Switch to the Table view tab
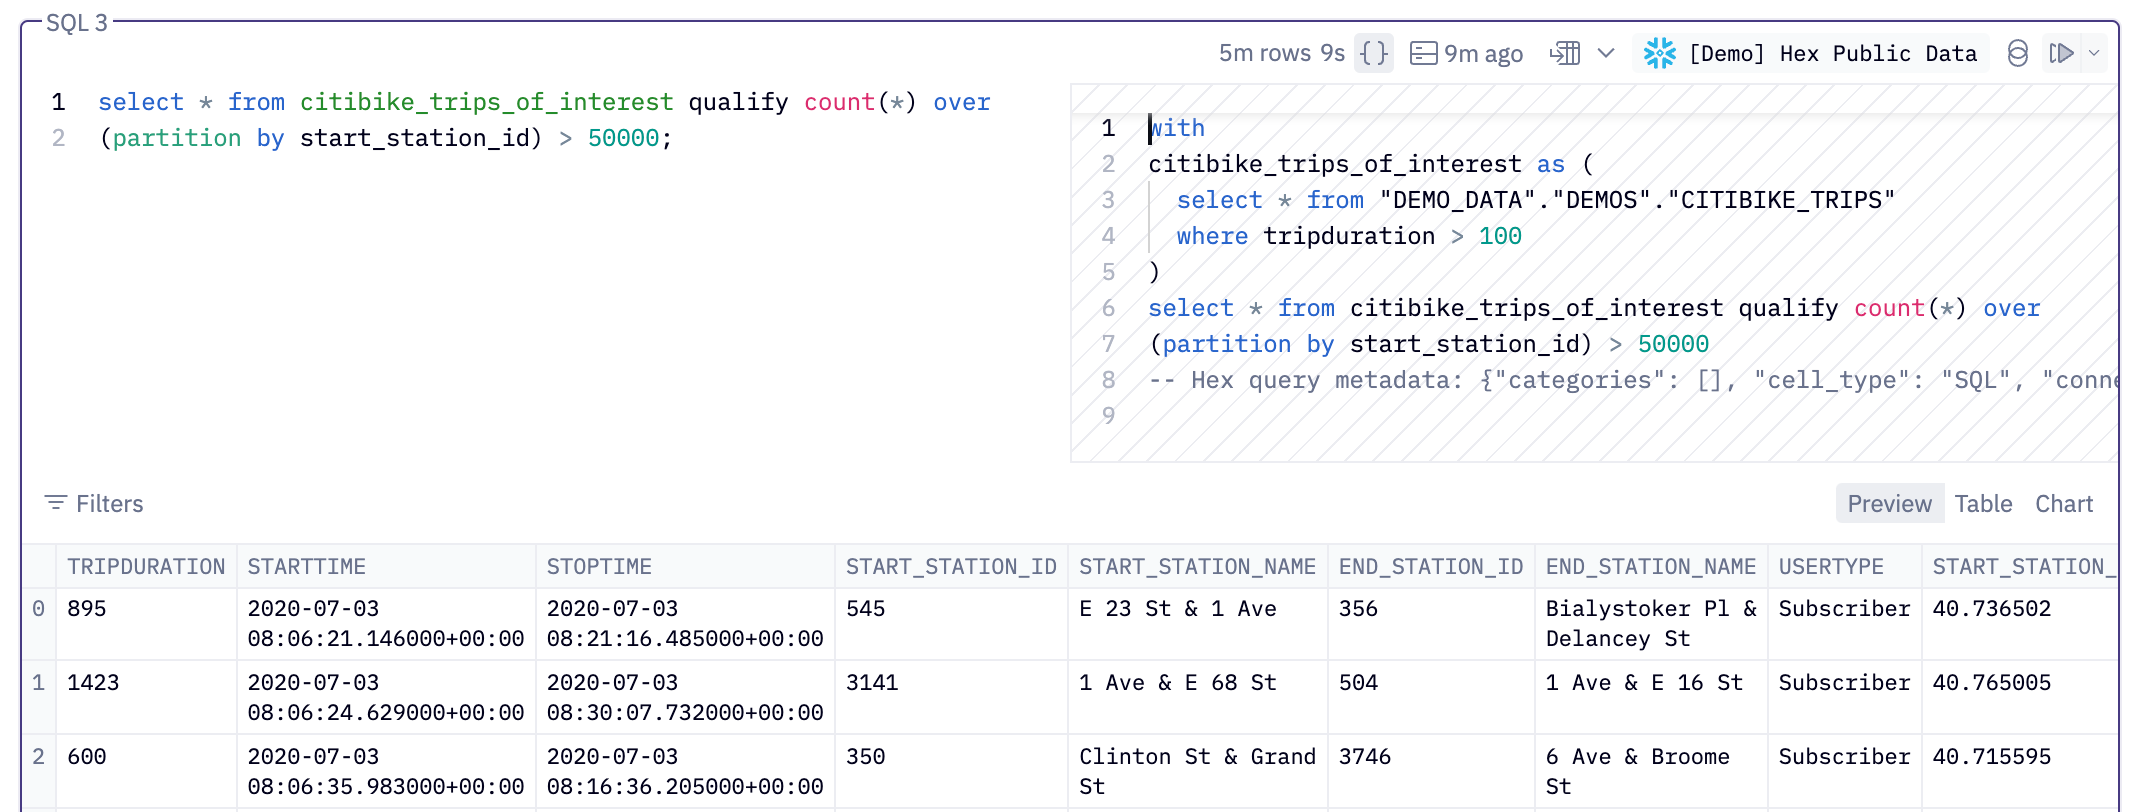Screen dimensions: 2134x812 [1983, 504]
